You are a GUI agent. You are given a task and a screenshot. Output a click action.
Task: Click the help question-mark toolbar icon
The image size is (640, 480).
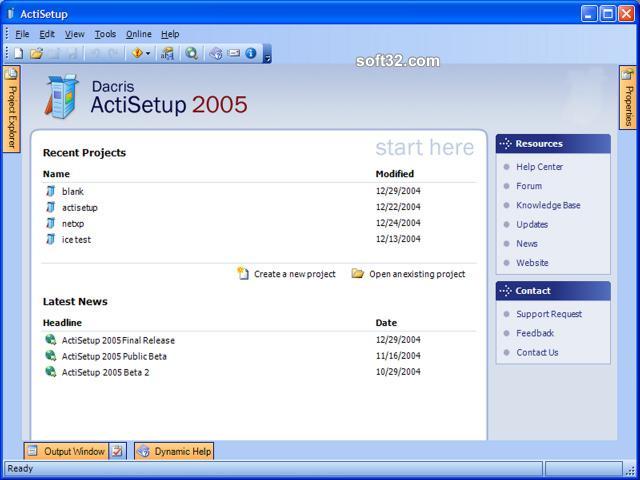pos(216,53)
